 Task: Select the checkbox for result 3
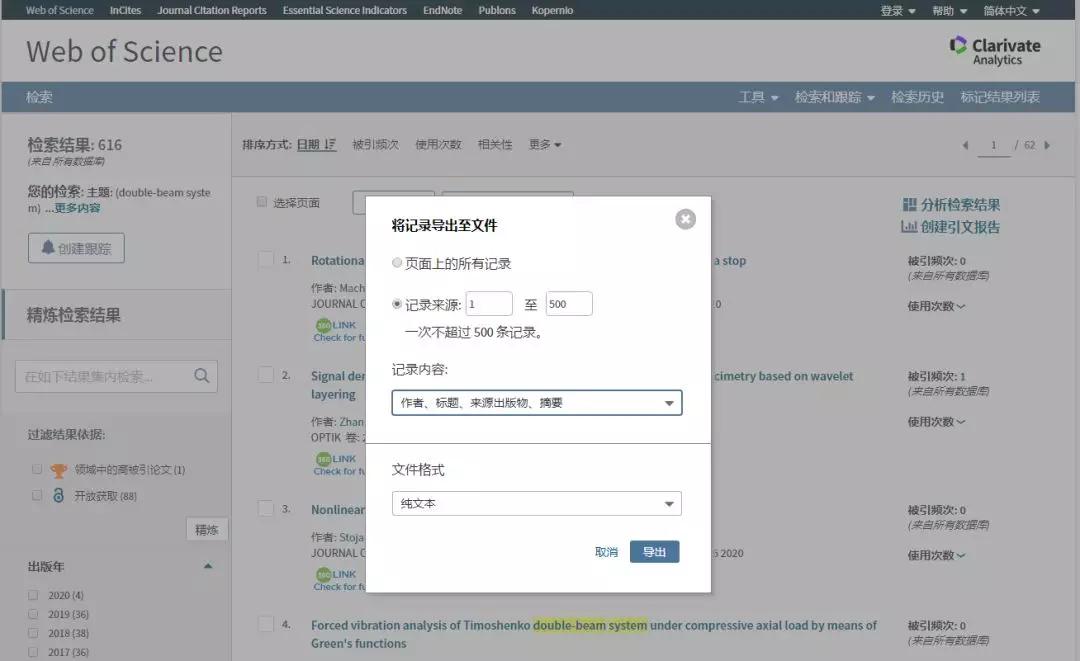pos(265,509)
